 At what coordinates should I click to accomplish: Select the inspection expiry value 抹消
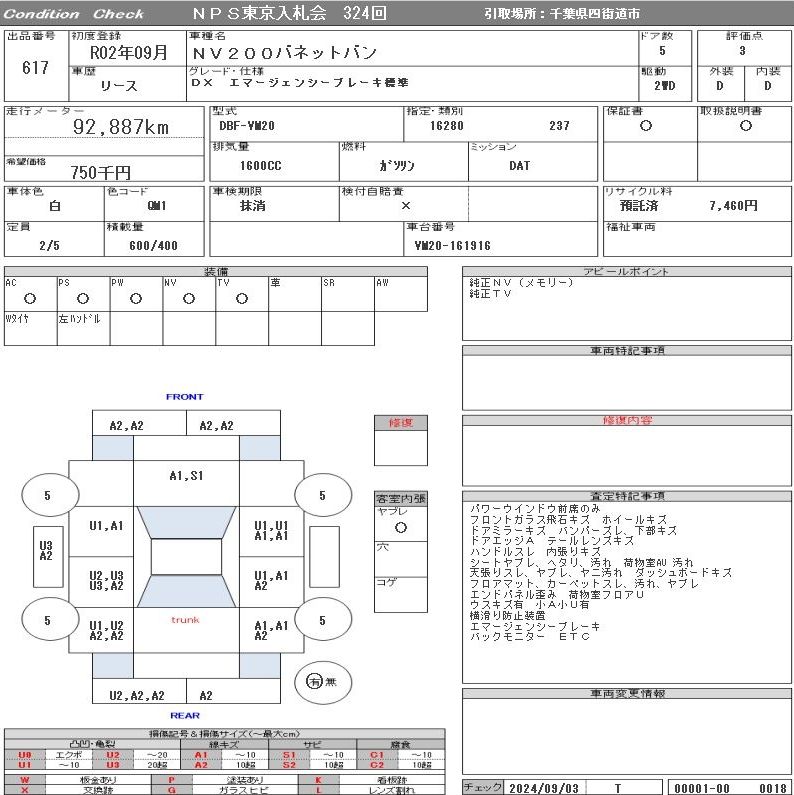pyautogui.click(x=252, y=205)
